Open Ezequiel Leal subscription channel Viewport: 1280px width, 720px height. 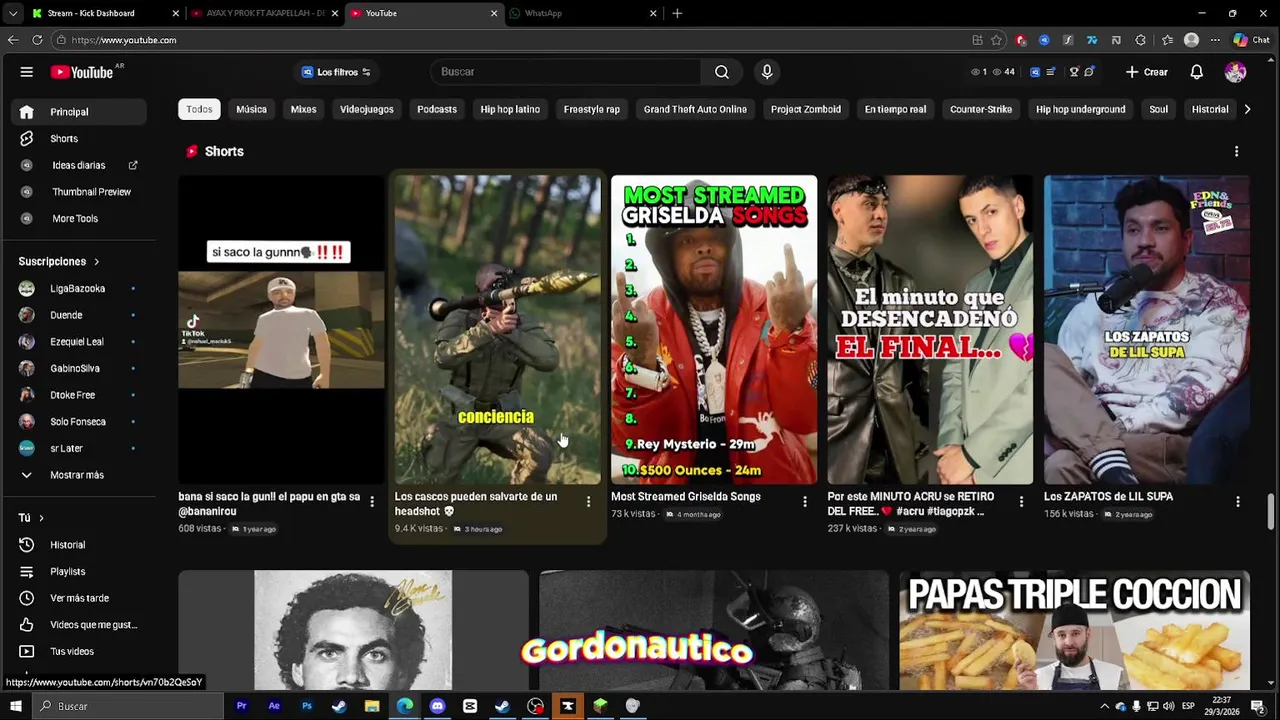coord(77,342)
